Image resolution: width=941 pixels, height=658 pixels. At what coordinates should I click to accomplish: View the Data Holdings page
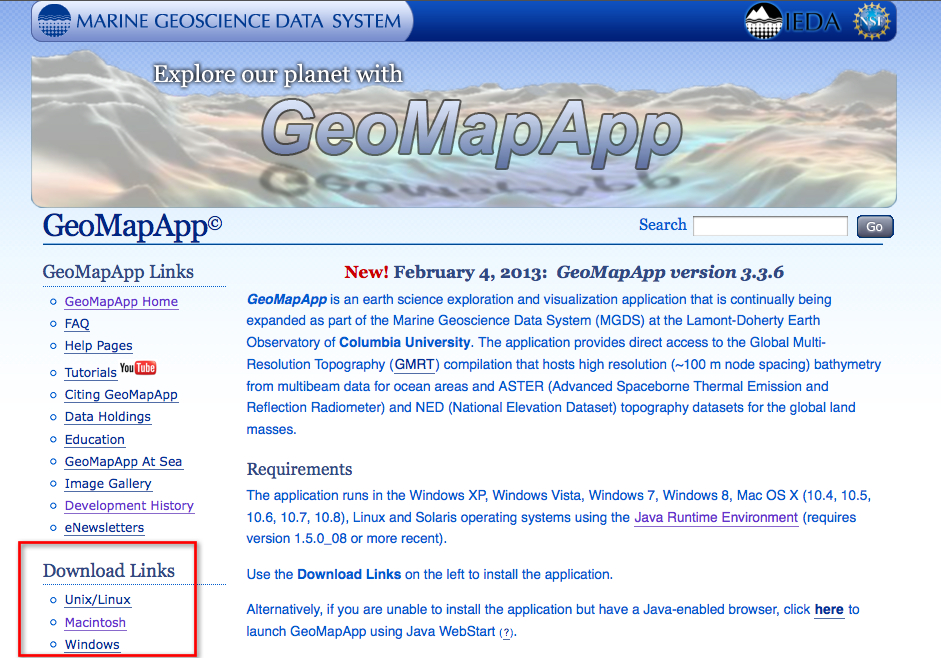pos(107,416)
